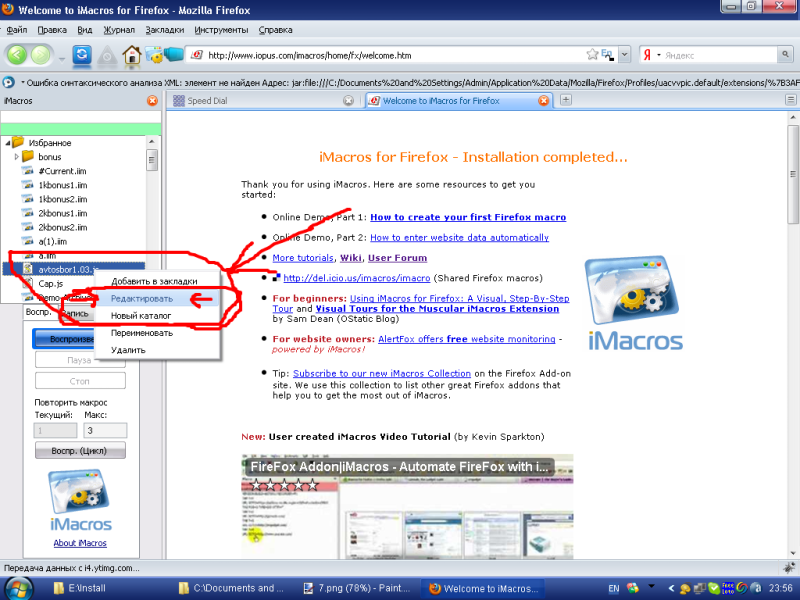Viewport: 800px width, 600px height.
Task: Open Subscribe to our new iMacros Collection
Action: (382, 373)
